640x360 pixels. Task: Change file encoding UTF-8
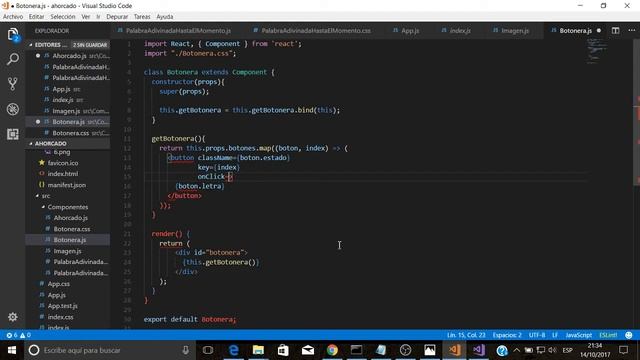[x=537, y=335]
